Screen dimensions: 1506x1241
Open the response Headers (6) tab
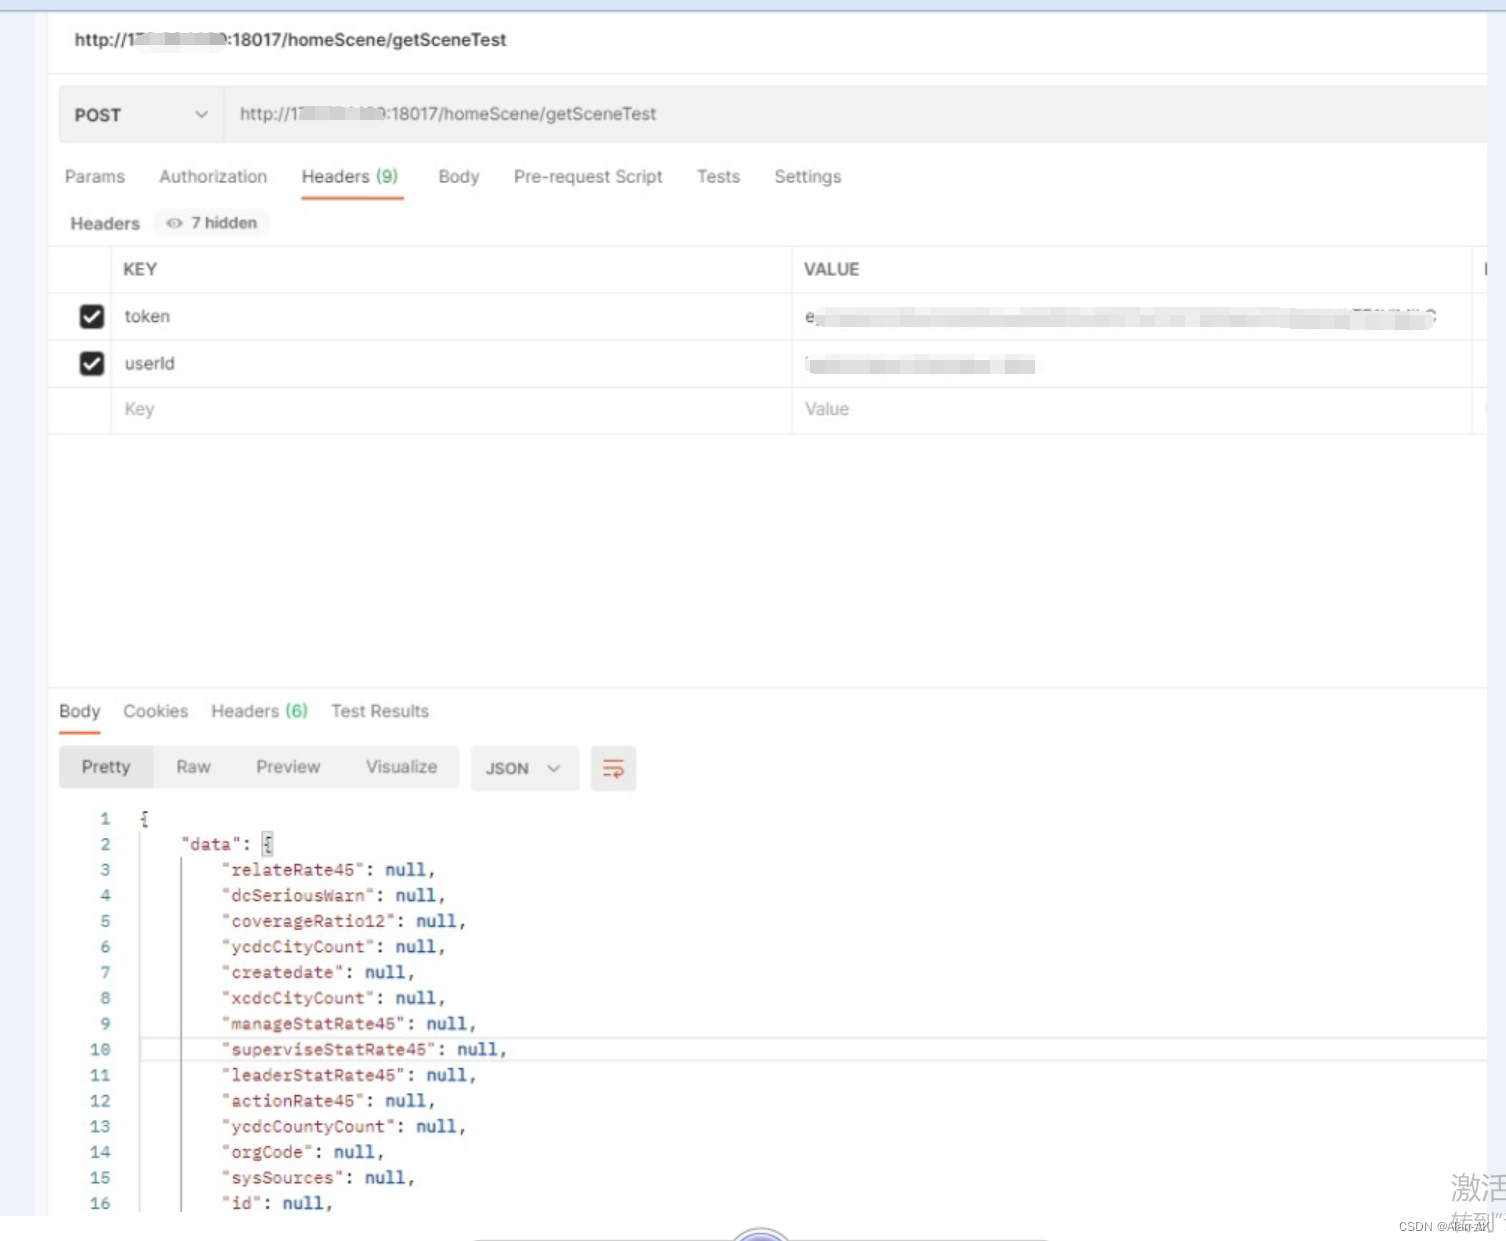259,711
